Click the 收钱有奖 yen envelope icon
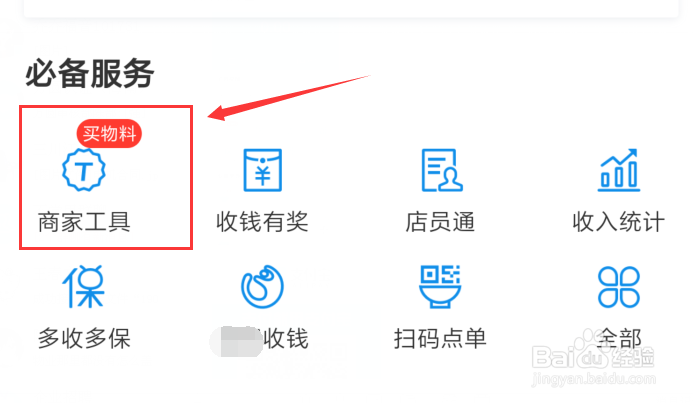 tap(263, 170)
